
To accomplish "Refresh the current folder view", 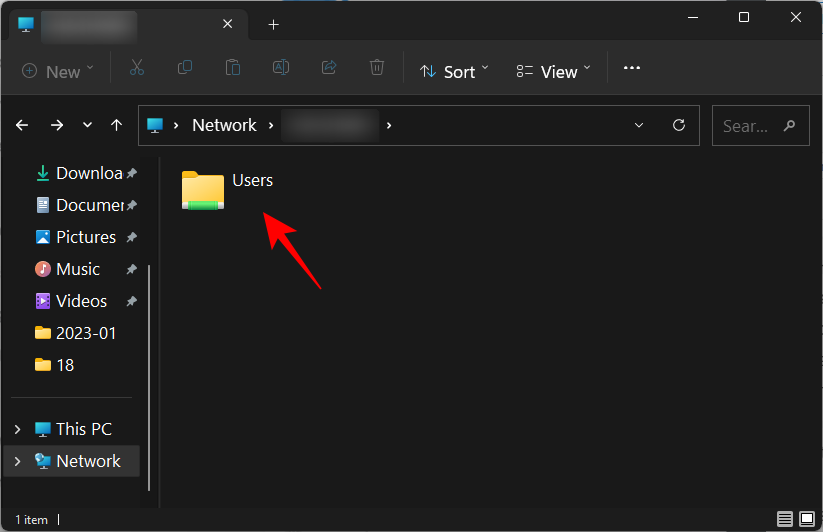I will click(679, 126).
